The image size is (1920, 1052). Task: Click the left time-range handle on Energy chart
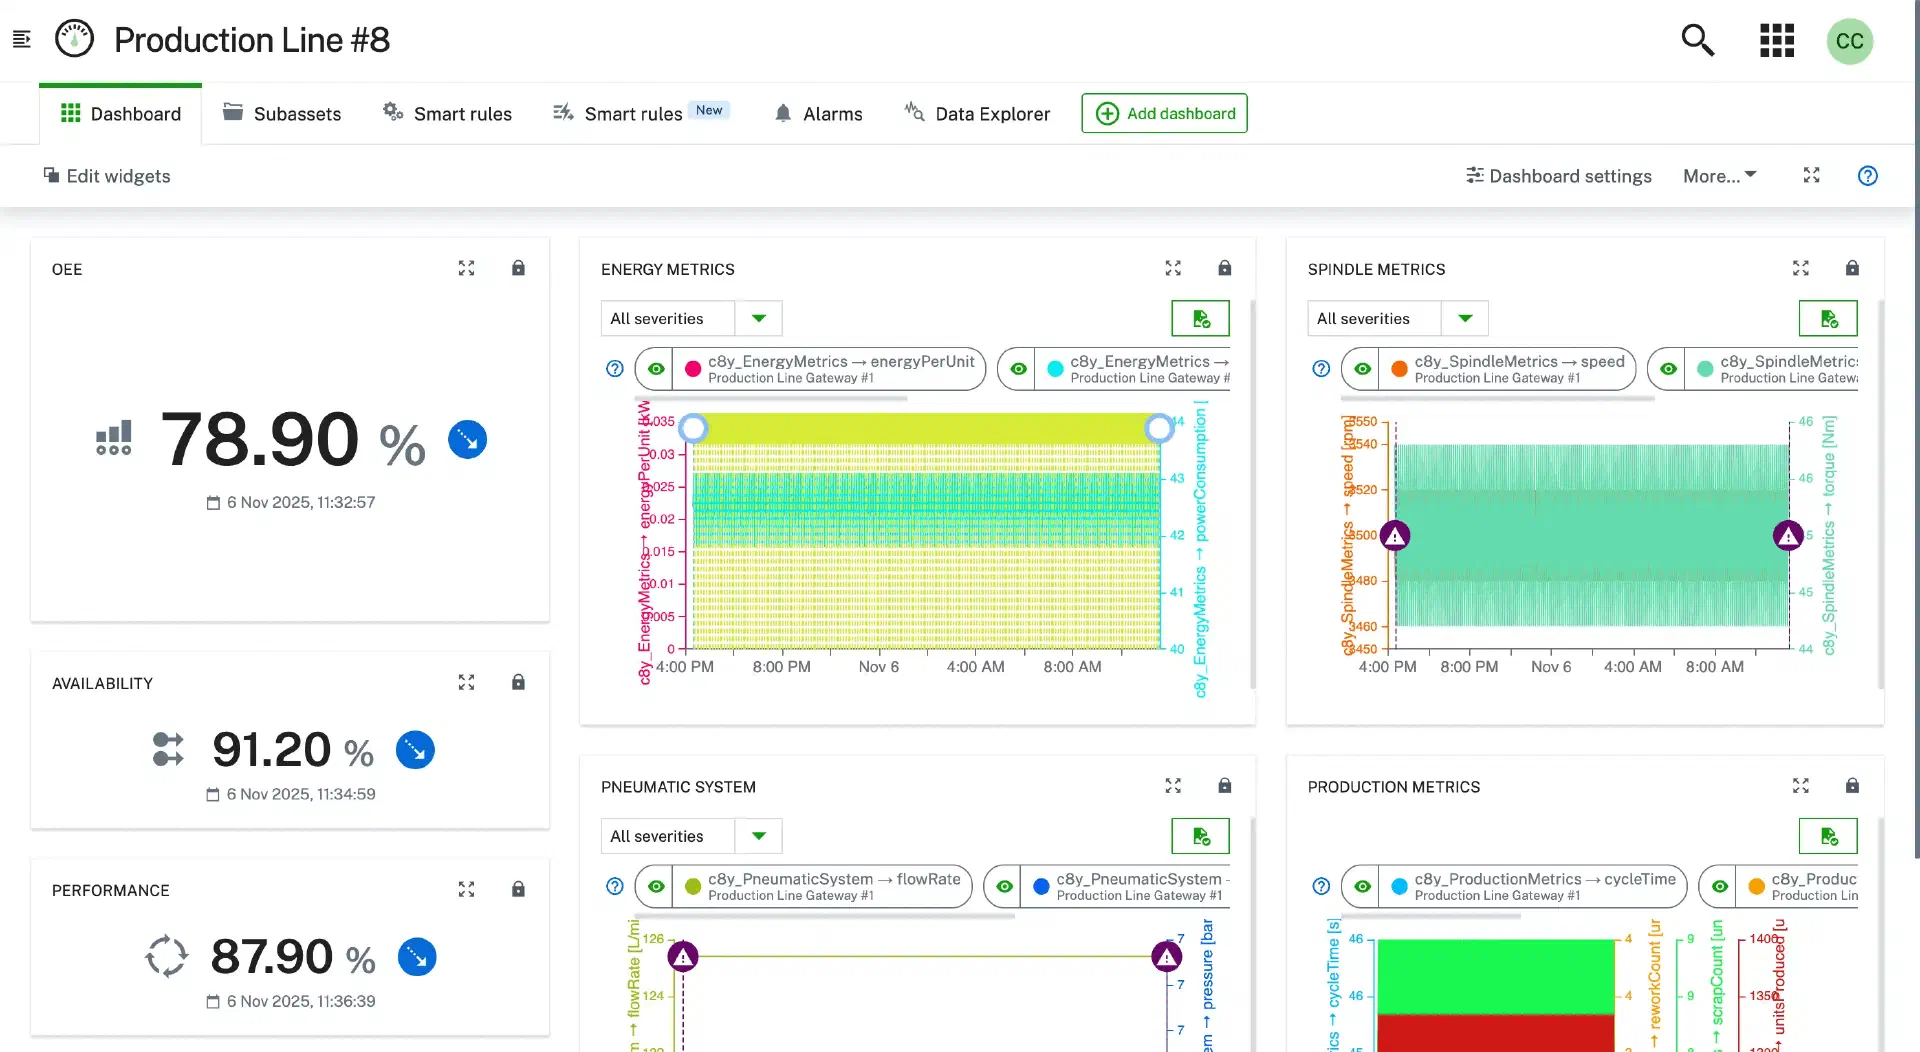(693, 429)
